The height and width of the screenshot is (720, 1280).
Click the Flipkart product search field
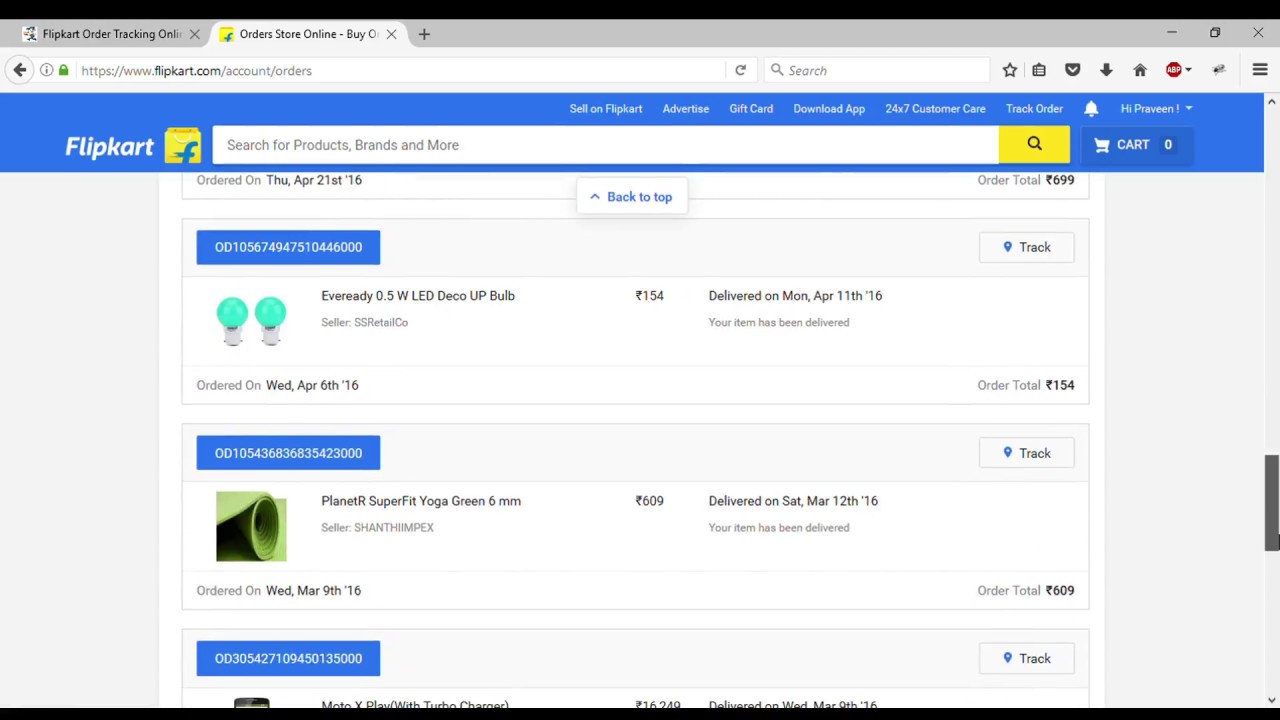click(x=605, y=145)
